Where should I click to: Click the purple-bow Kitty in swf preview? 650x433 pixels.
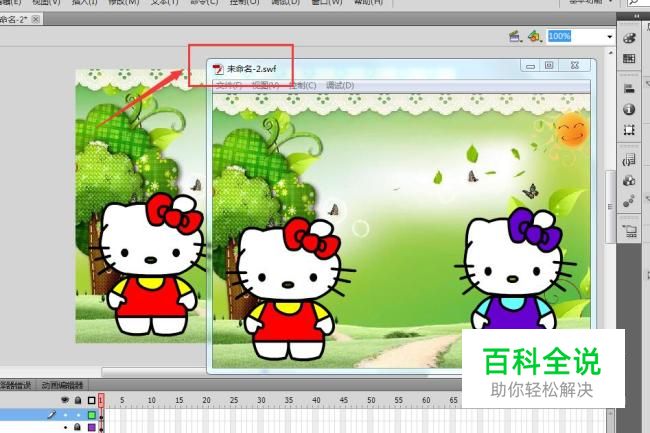515,269
